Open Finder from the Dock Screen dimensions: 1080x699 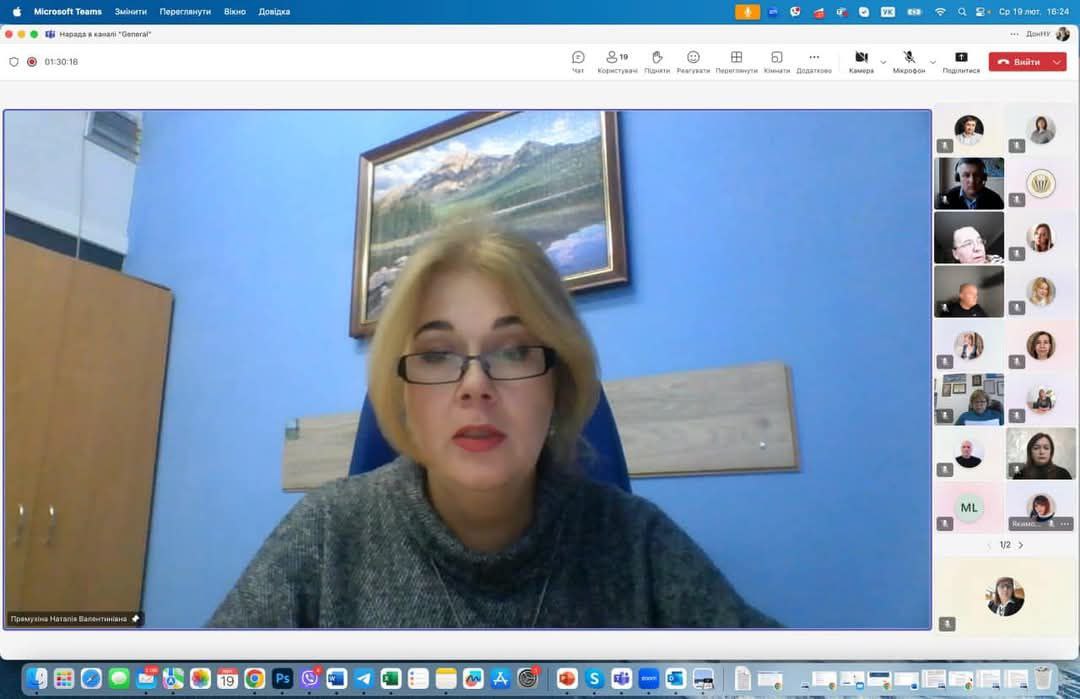(x=37, y=679)
